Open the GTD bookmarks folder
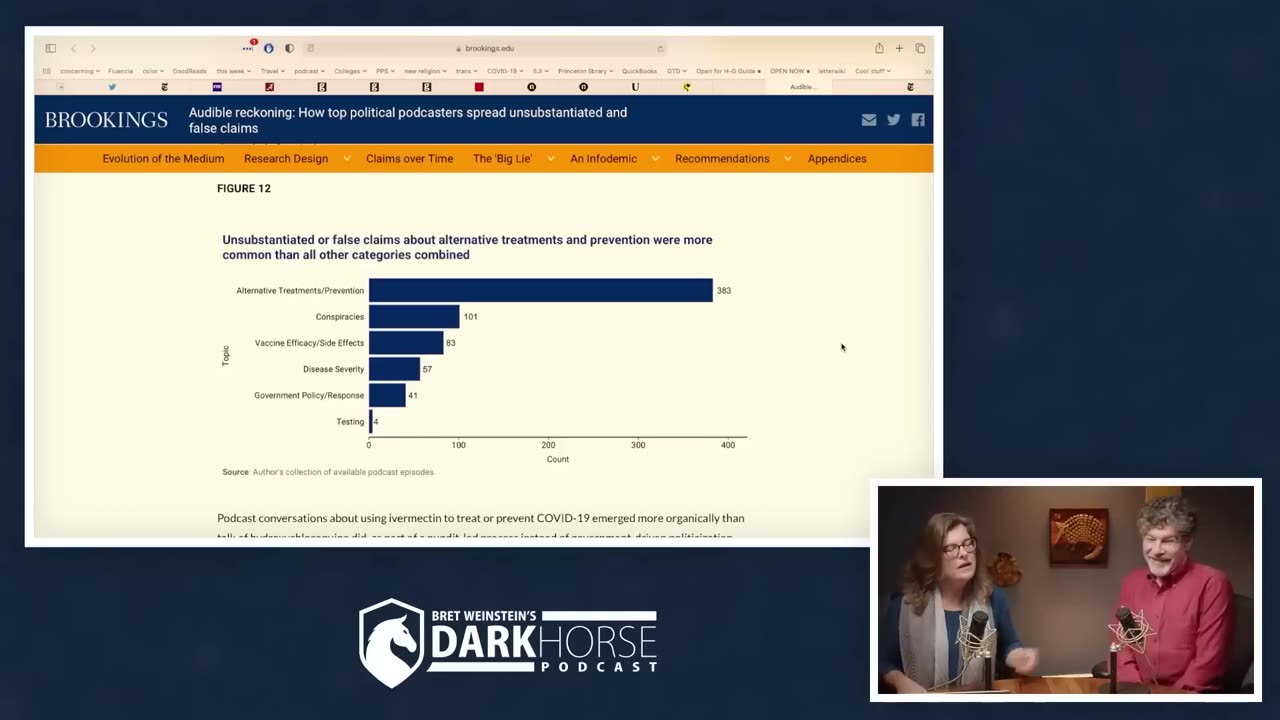Viewport: 1280px width, 720px height. [x=677, y=71]
